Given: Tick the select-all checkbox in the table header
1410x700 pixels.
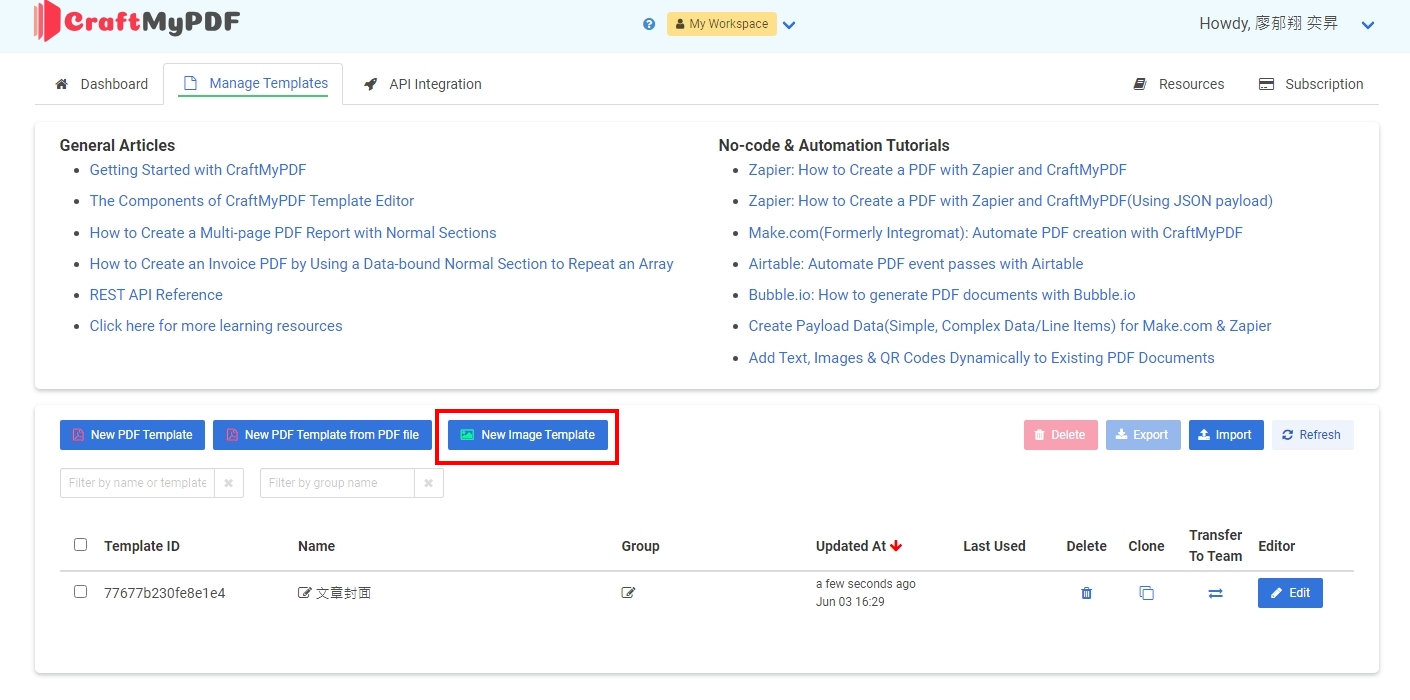Looking at the screenshot, I should coord(81,545).
